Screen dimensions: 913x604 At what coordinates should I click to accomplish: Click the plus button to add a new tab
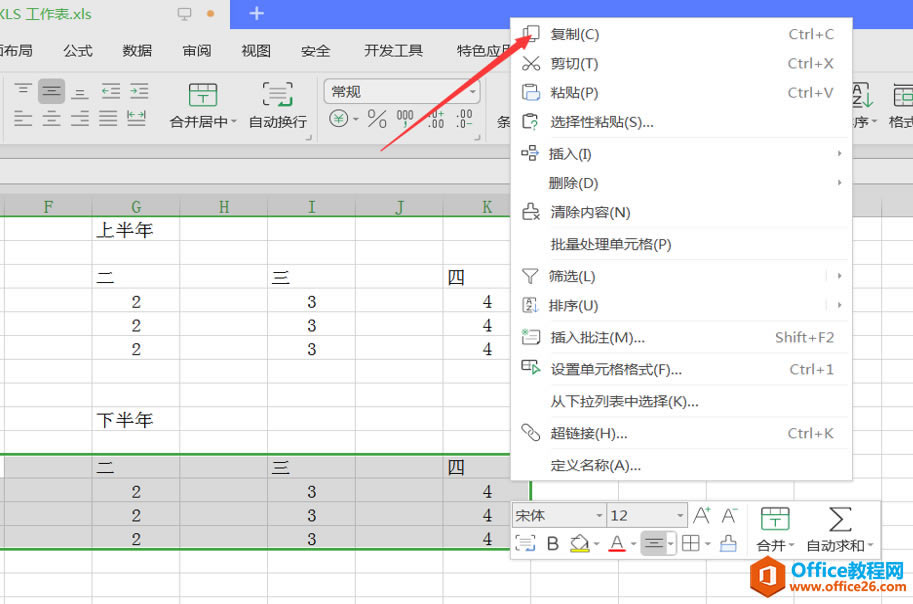point(257,13)
